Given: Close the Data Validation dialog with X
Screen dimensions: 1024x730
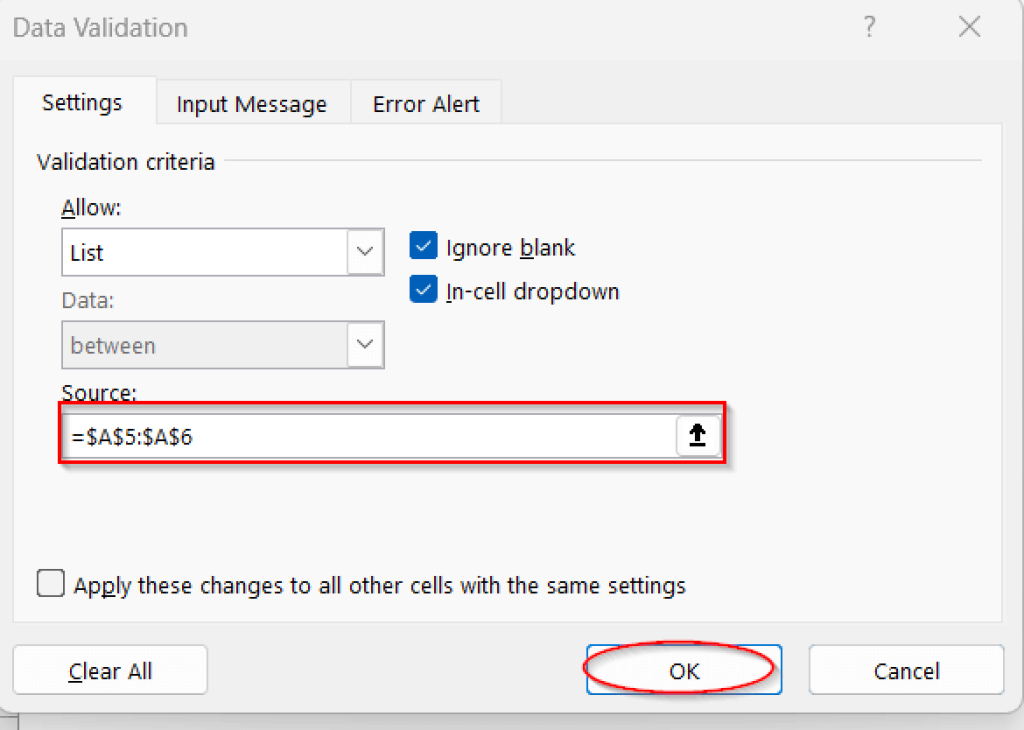Looking at the screenshot, I should [x=968, y=27].
